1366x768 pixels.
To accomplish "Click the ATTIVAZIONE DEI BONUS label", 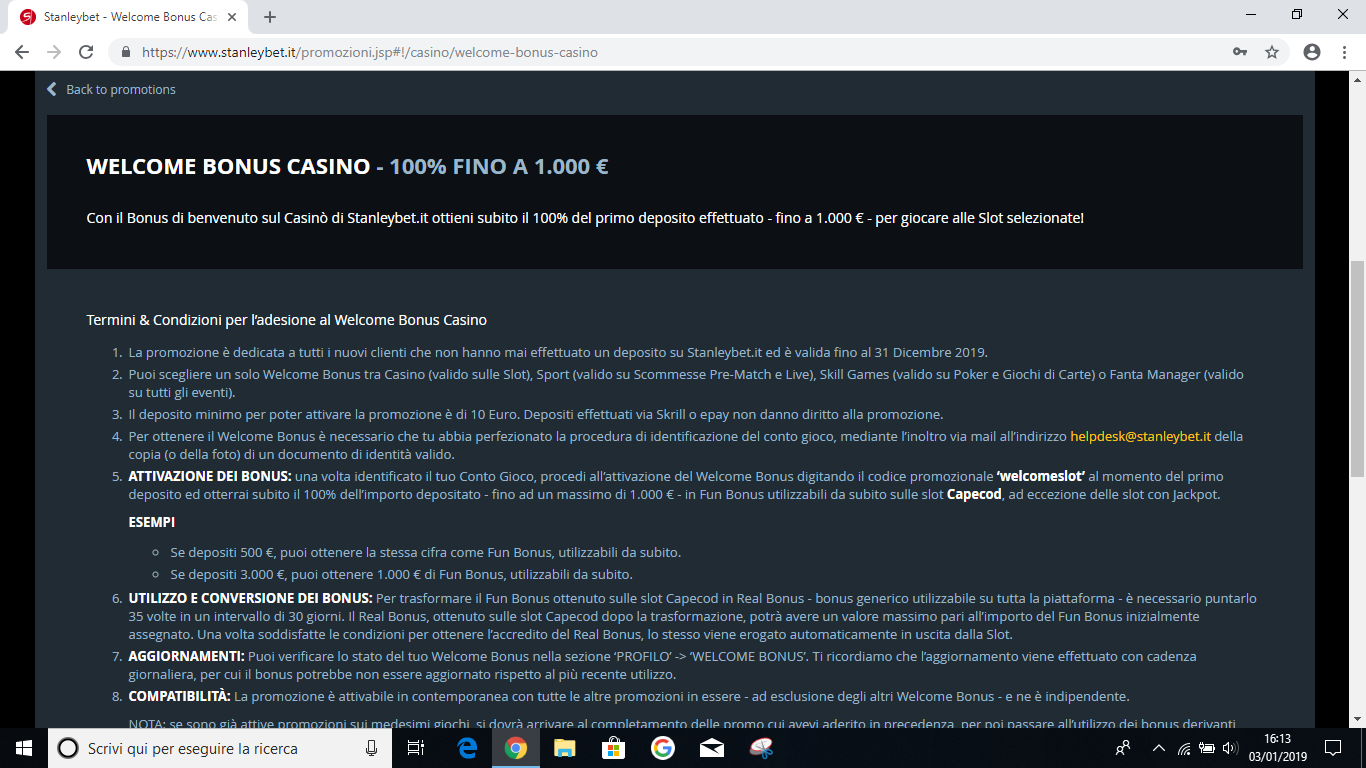I will coord(210,476).
